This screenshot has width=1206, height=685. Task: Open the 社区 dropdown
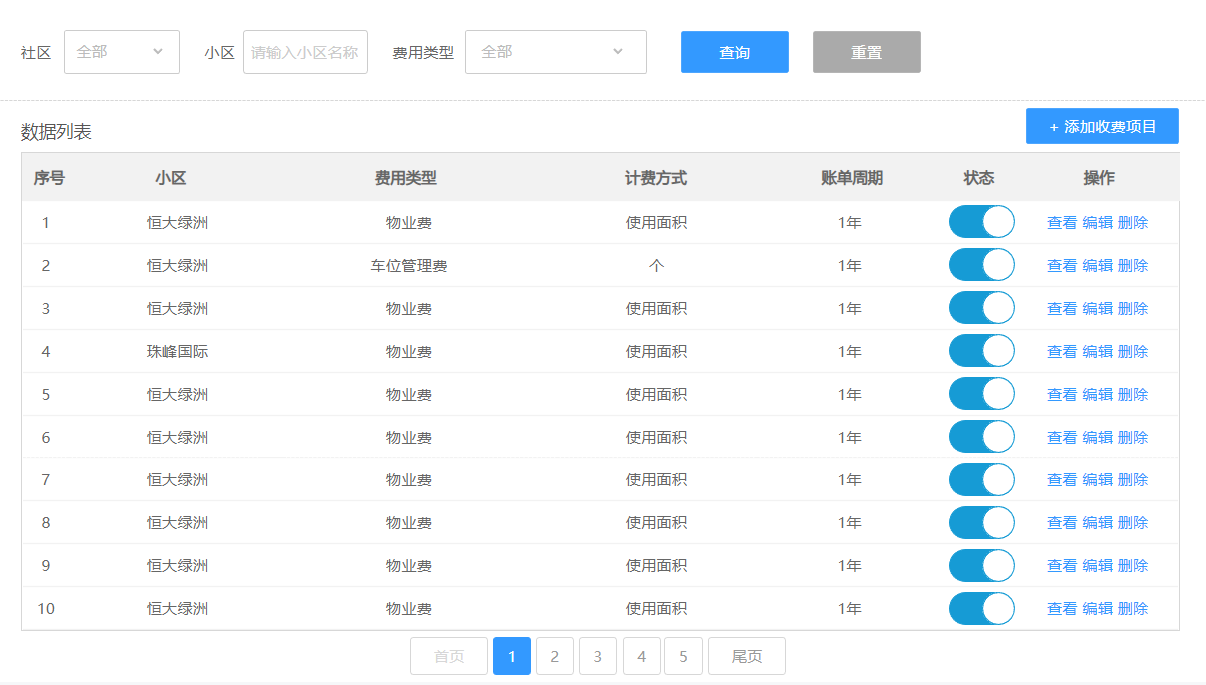(x=121, y=52)
